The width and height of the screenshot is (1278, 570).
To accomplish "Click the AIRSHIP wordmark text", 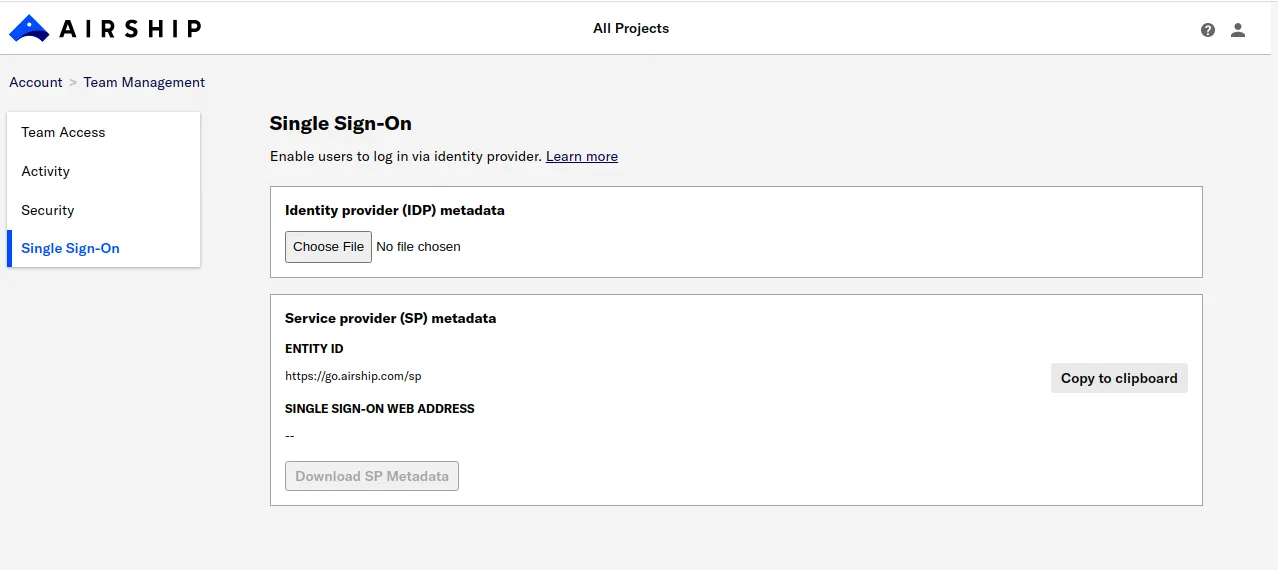I will [130, 29].
